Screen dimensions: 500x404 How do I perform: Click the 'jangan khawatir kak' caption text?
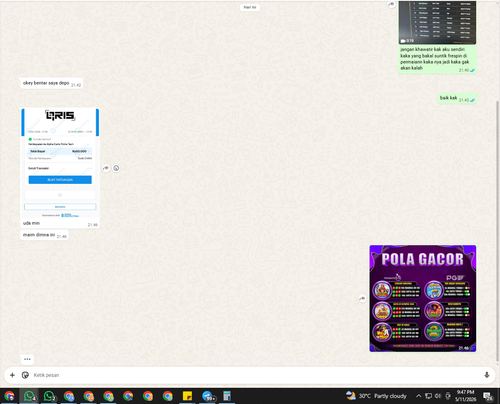tap(435, 59)
